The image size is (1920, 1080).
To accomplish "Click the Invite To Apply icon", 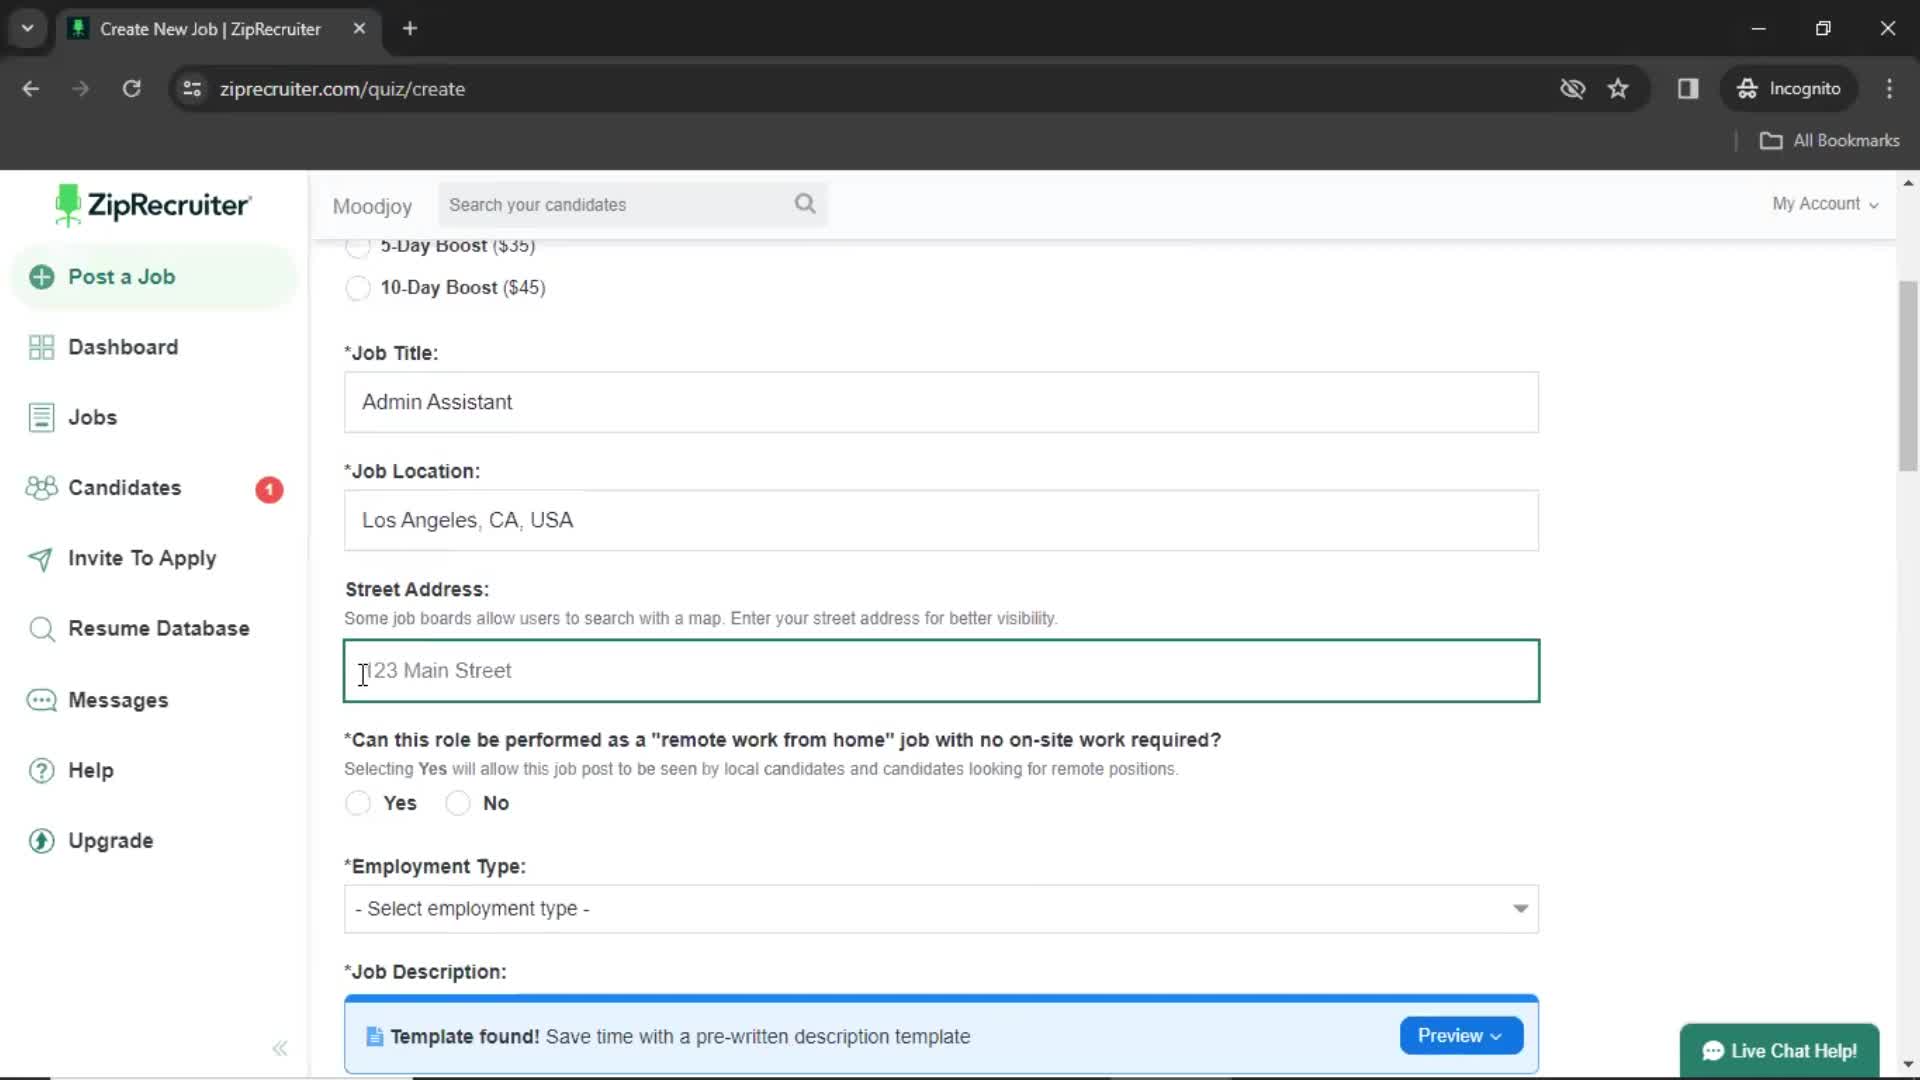I will 38,558.
